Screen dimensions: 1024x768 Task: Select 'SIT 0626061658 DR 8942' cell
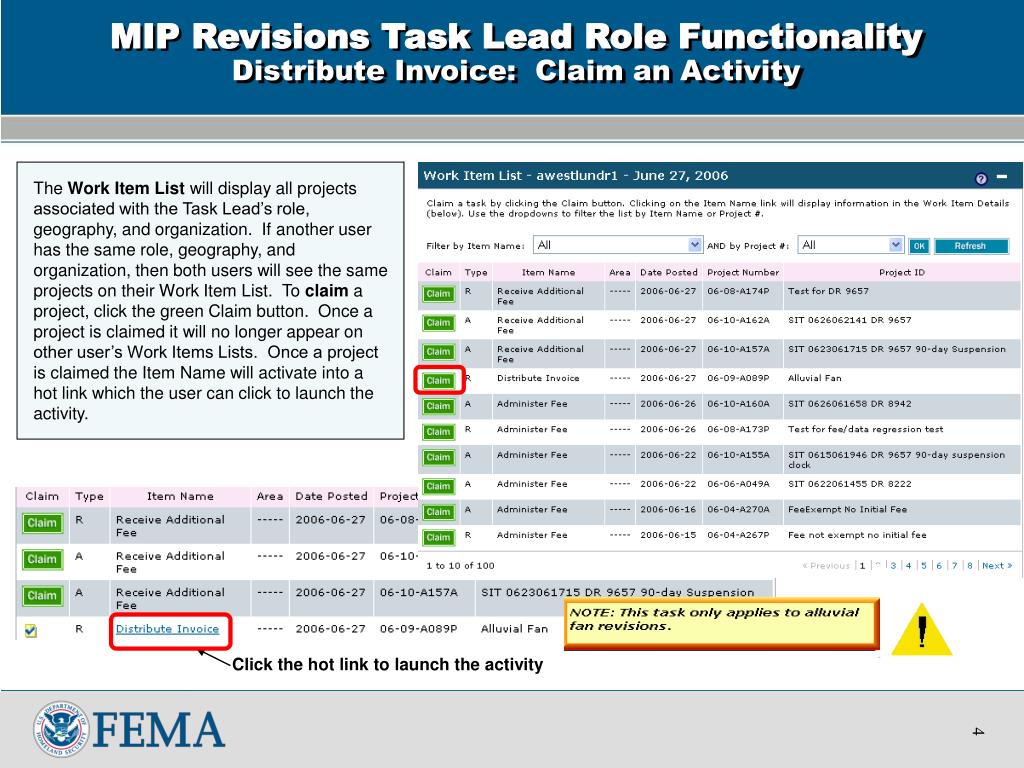(x=850, y=404)
